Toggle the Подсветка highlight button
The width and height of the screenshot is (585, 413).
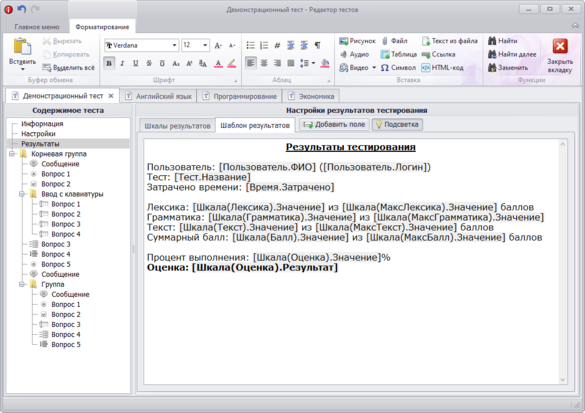pos(397,125)
